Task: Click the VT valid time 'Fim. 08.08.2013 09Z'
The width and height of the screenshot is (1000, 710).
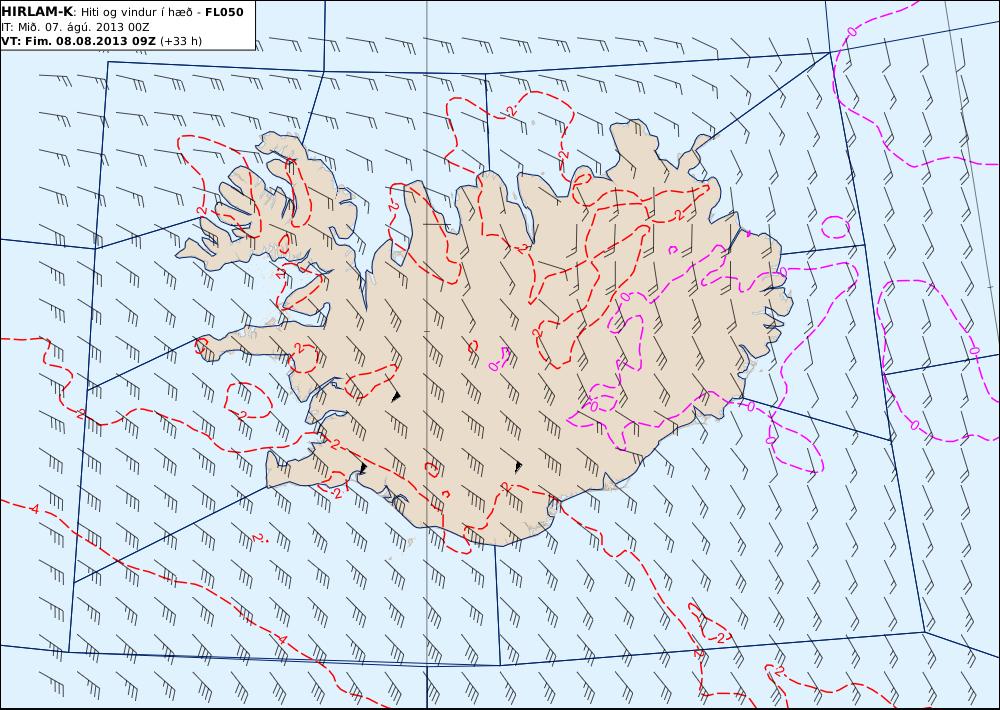Action: pos(90,41)
